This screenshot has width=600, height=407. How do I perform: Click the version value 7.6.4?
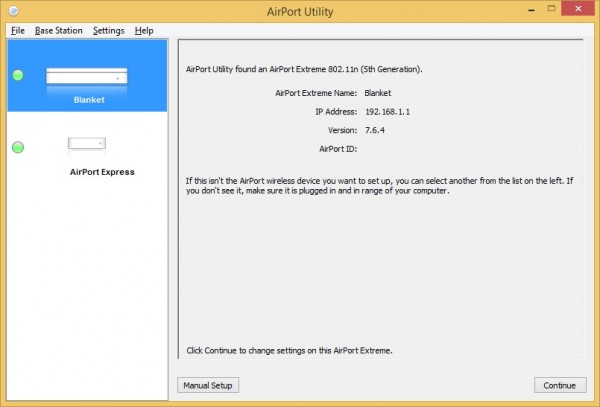coord(375,130)
